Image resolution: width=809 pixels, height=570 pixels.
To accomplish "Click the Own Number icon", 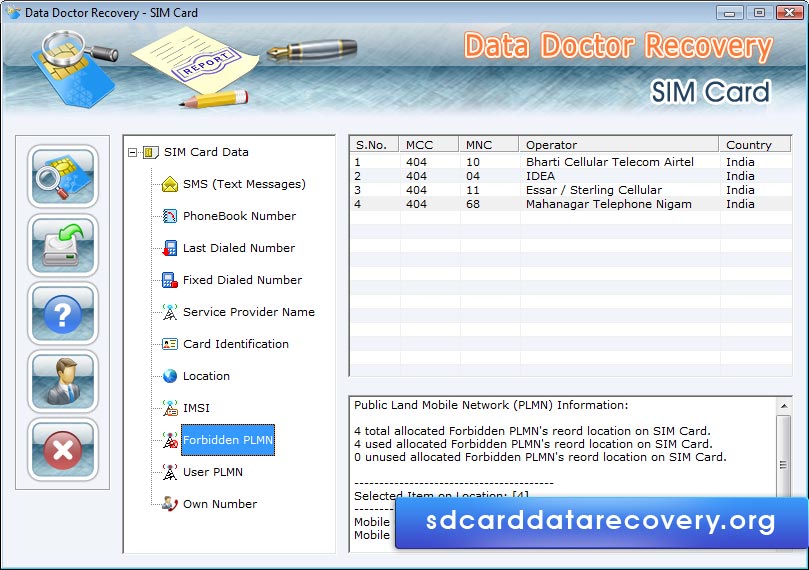I will click(x=170, y=504).
